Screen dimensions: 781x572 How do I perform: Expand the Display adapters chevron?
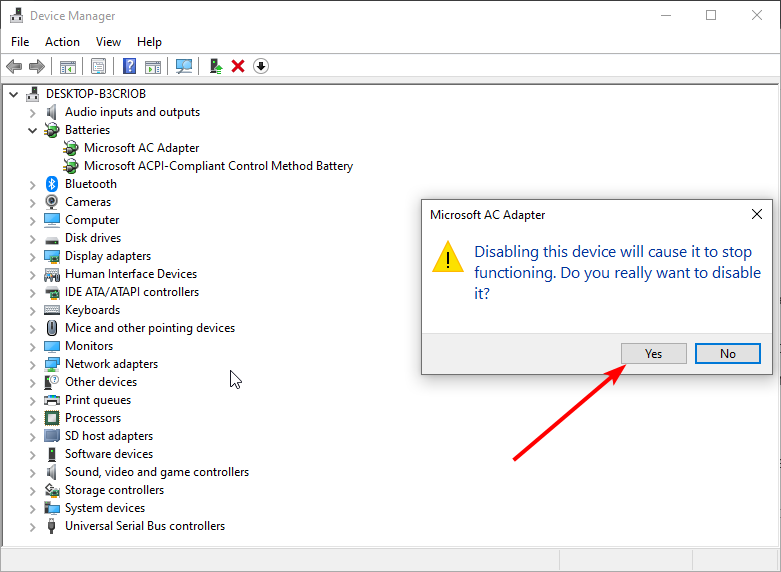tap(32, 257)
